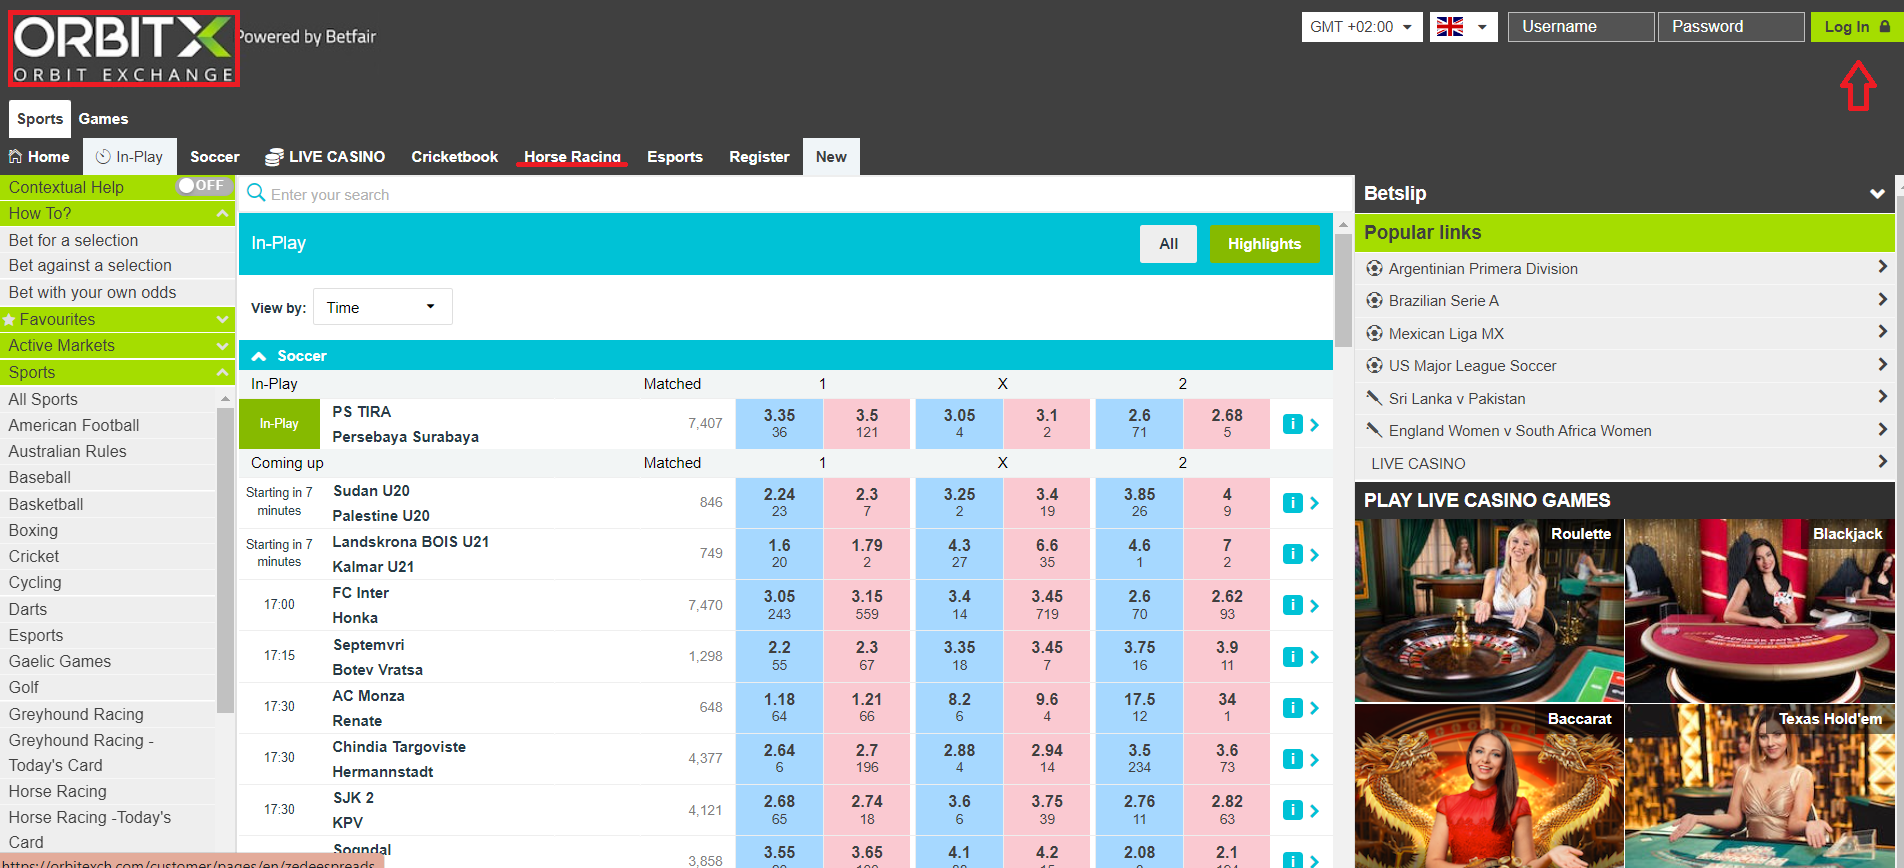This screenshot has height=868, width=1904.
Task: Expand the Active Markets section
Action: point(222,345)
